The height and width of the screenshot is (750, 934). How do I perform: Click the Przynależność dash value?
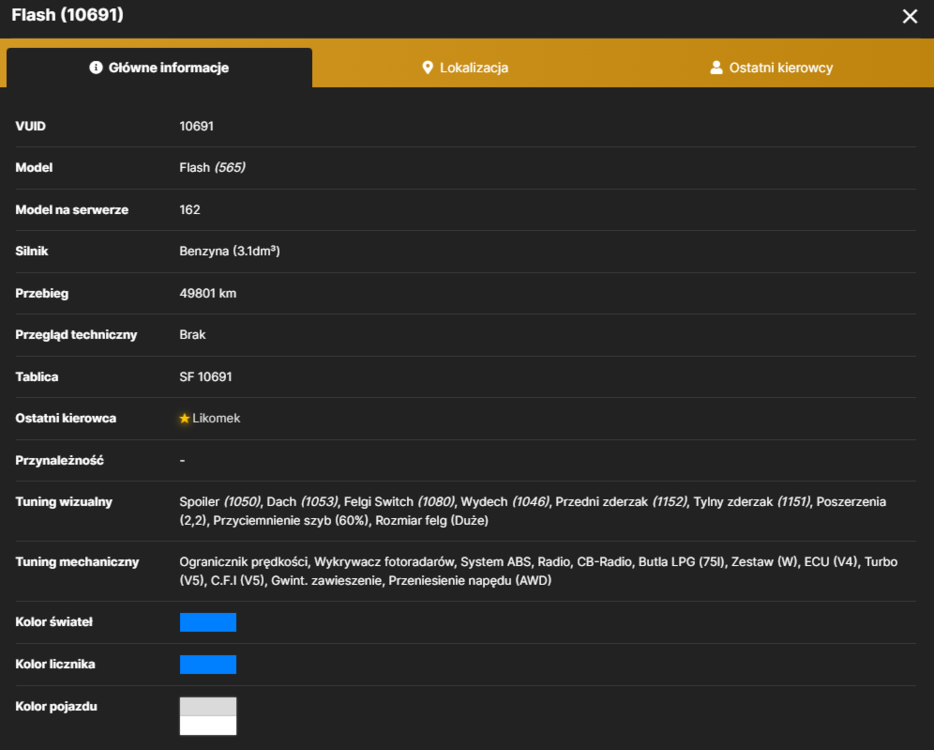182,460
